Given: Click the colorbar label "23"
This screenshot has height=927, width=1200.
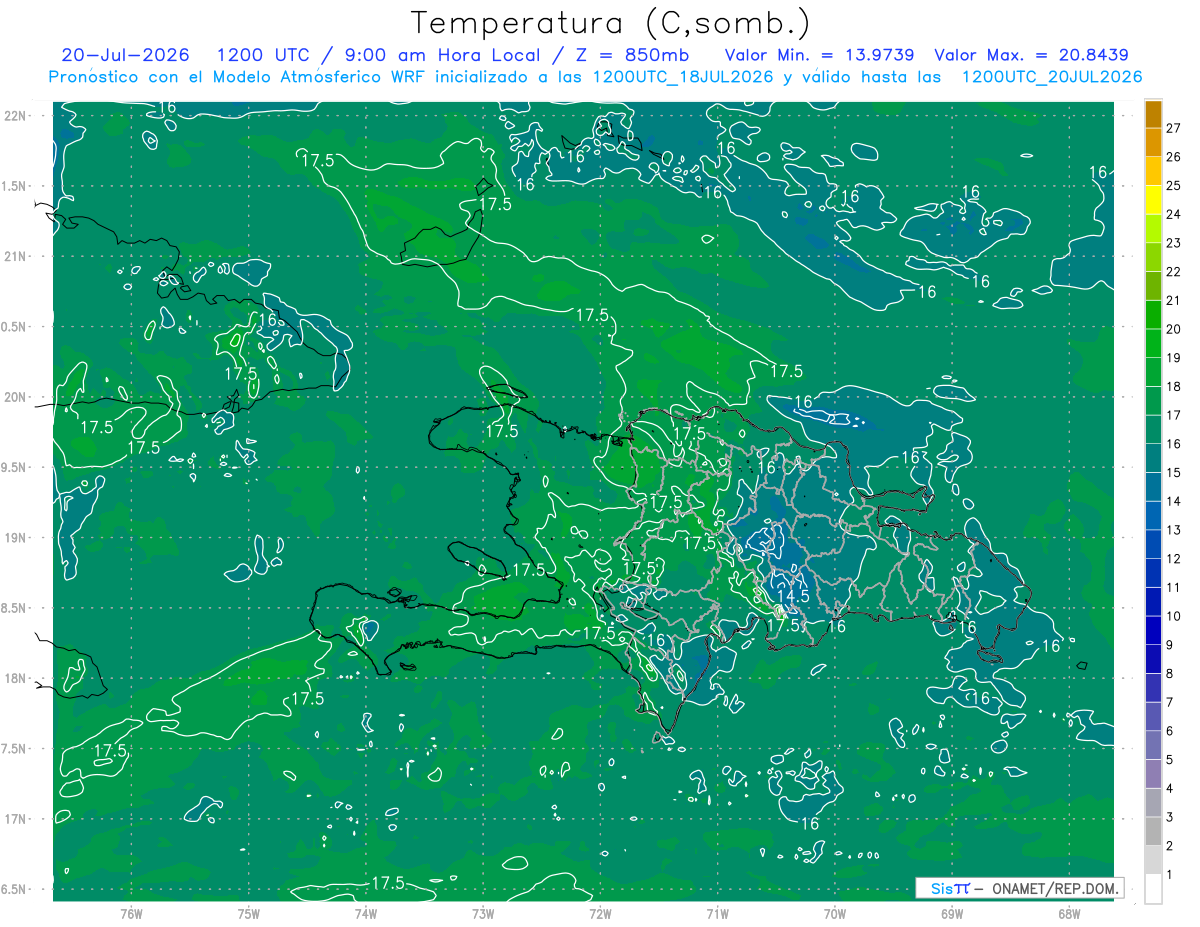Looking at the screenshot, I should point(1174,243).
